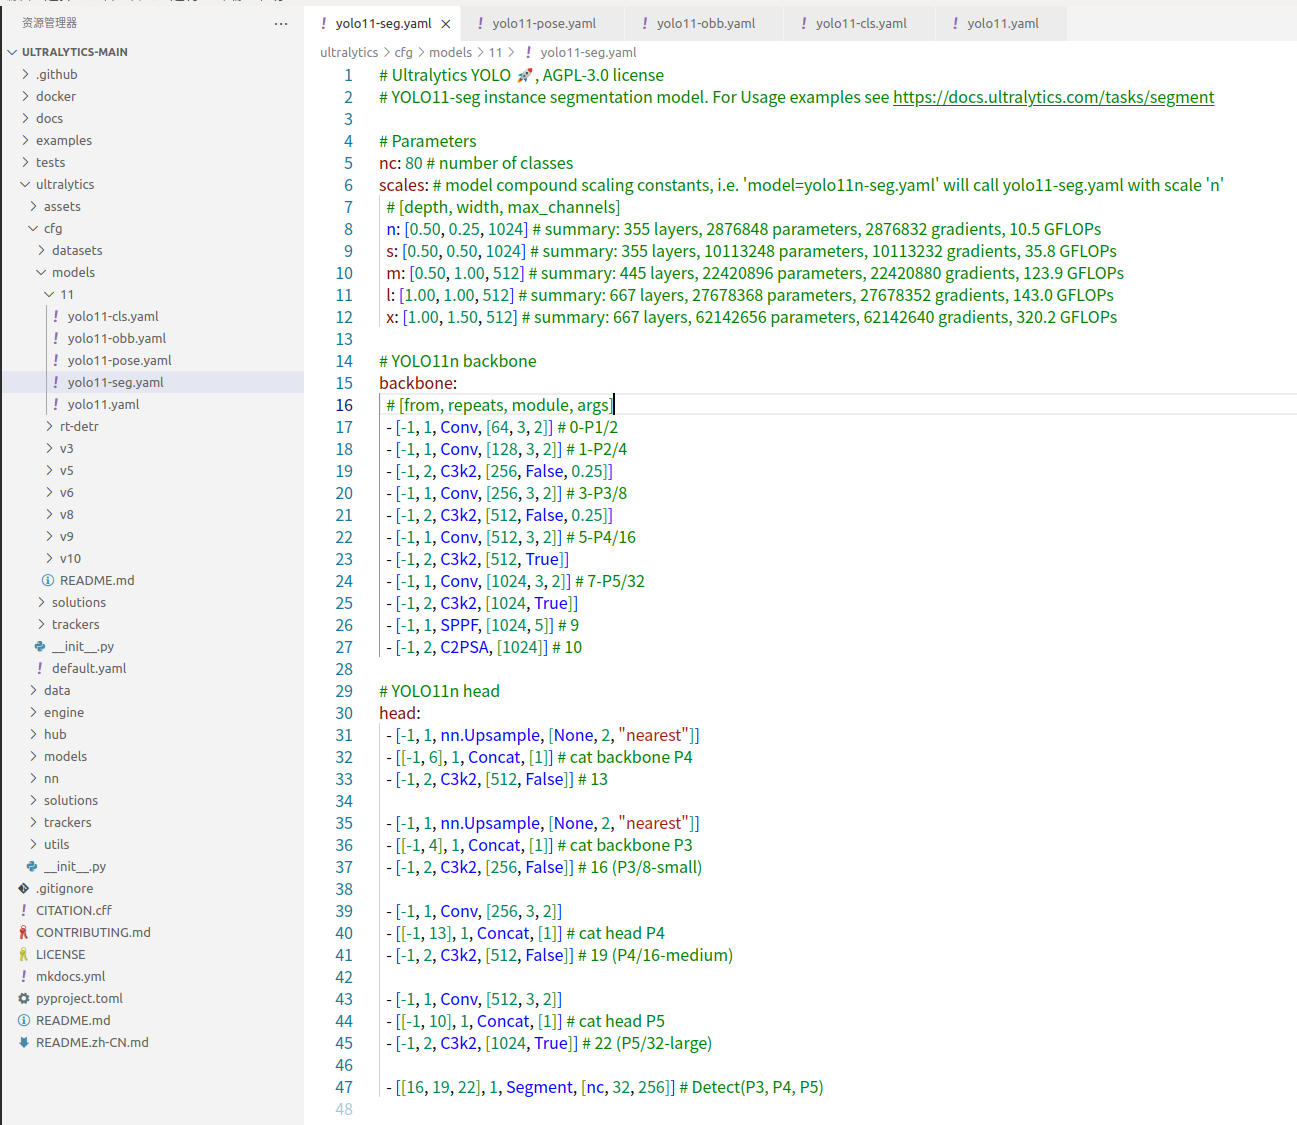Select yolo11-seg.yaml in the file tree
This screenshot has height=1125, width=1297.
[115, 382]
